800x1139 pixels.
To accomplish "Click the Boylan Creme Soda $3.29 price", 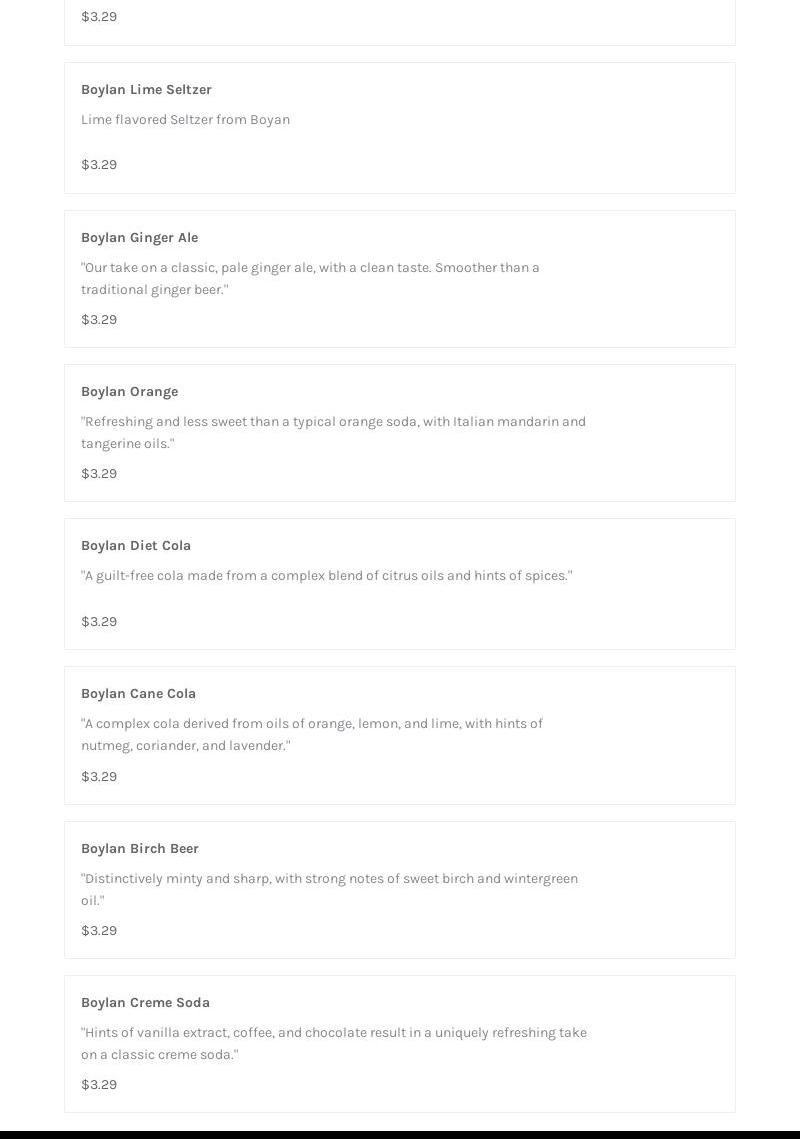I will (99, 1085).
